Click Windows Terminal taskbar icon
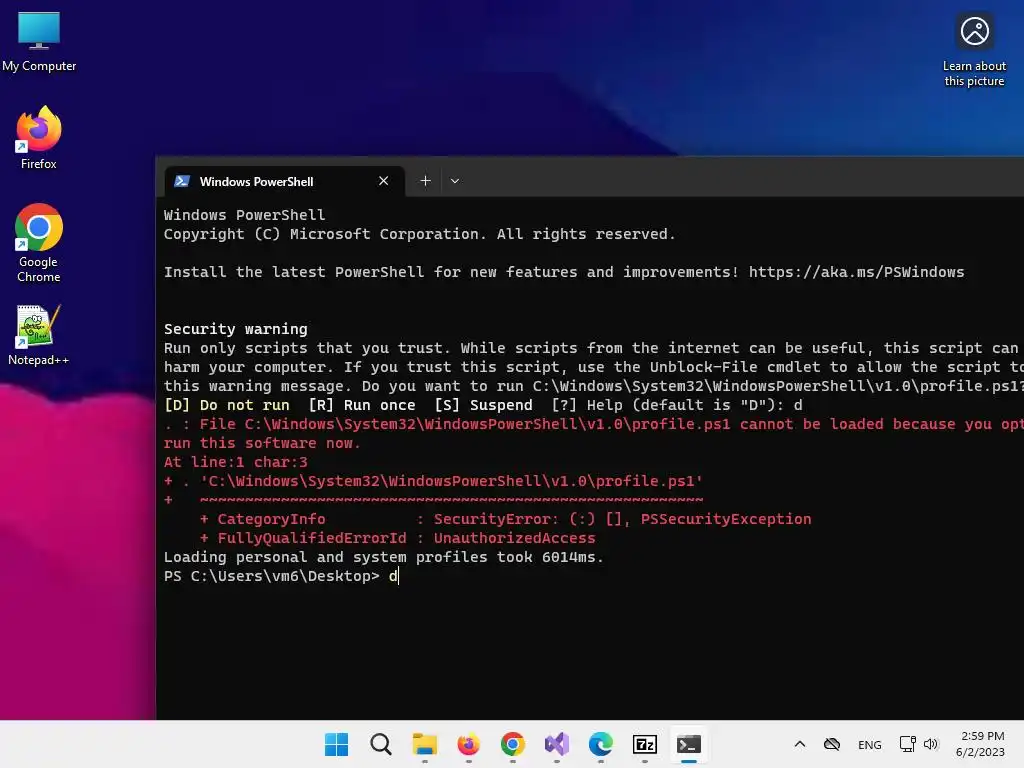Image resolution: width=1024 pixels, height=768 pixels. click(x=688, y=744)
